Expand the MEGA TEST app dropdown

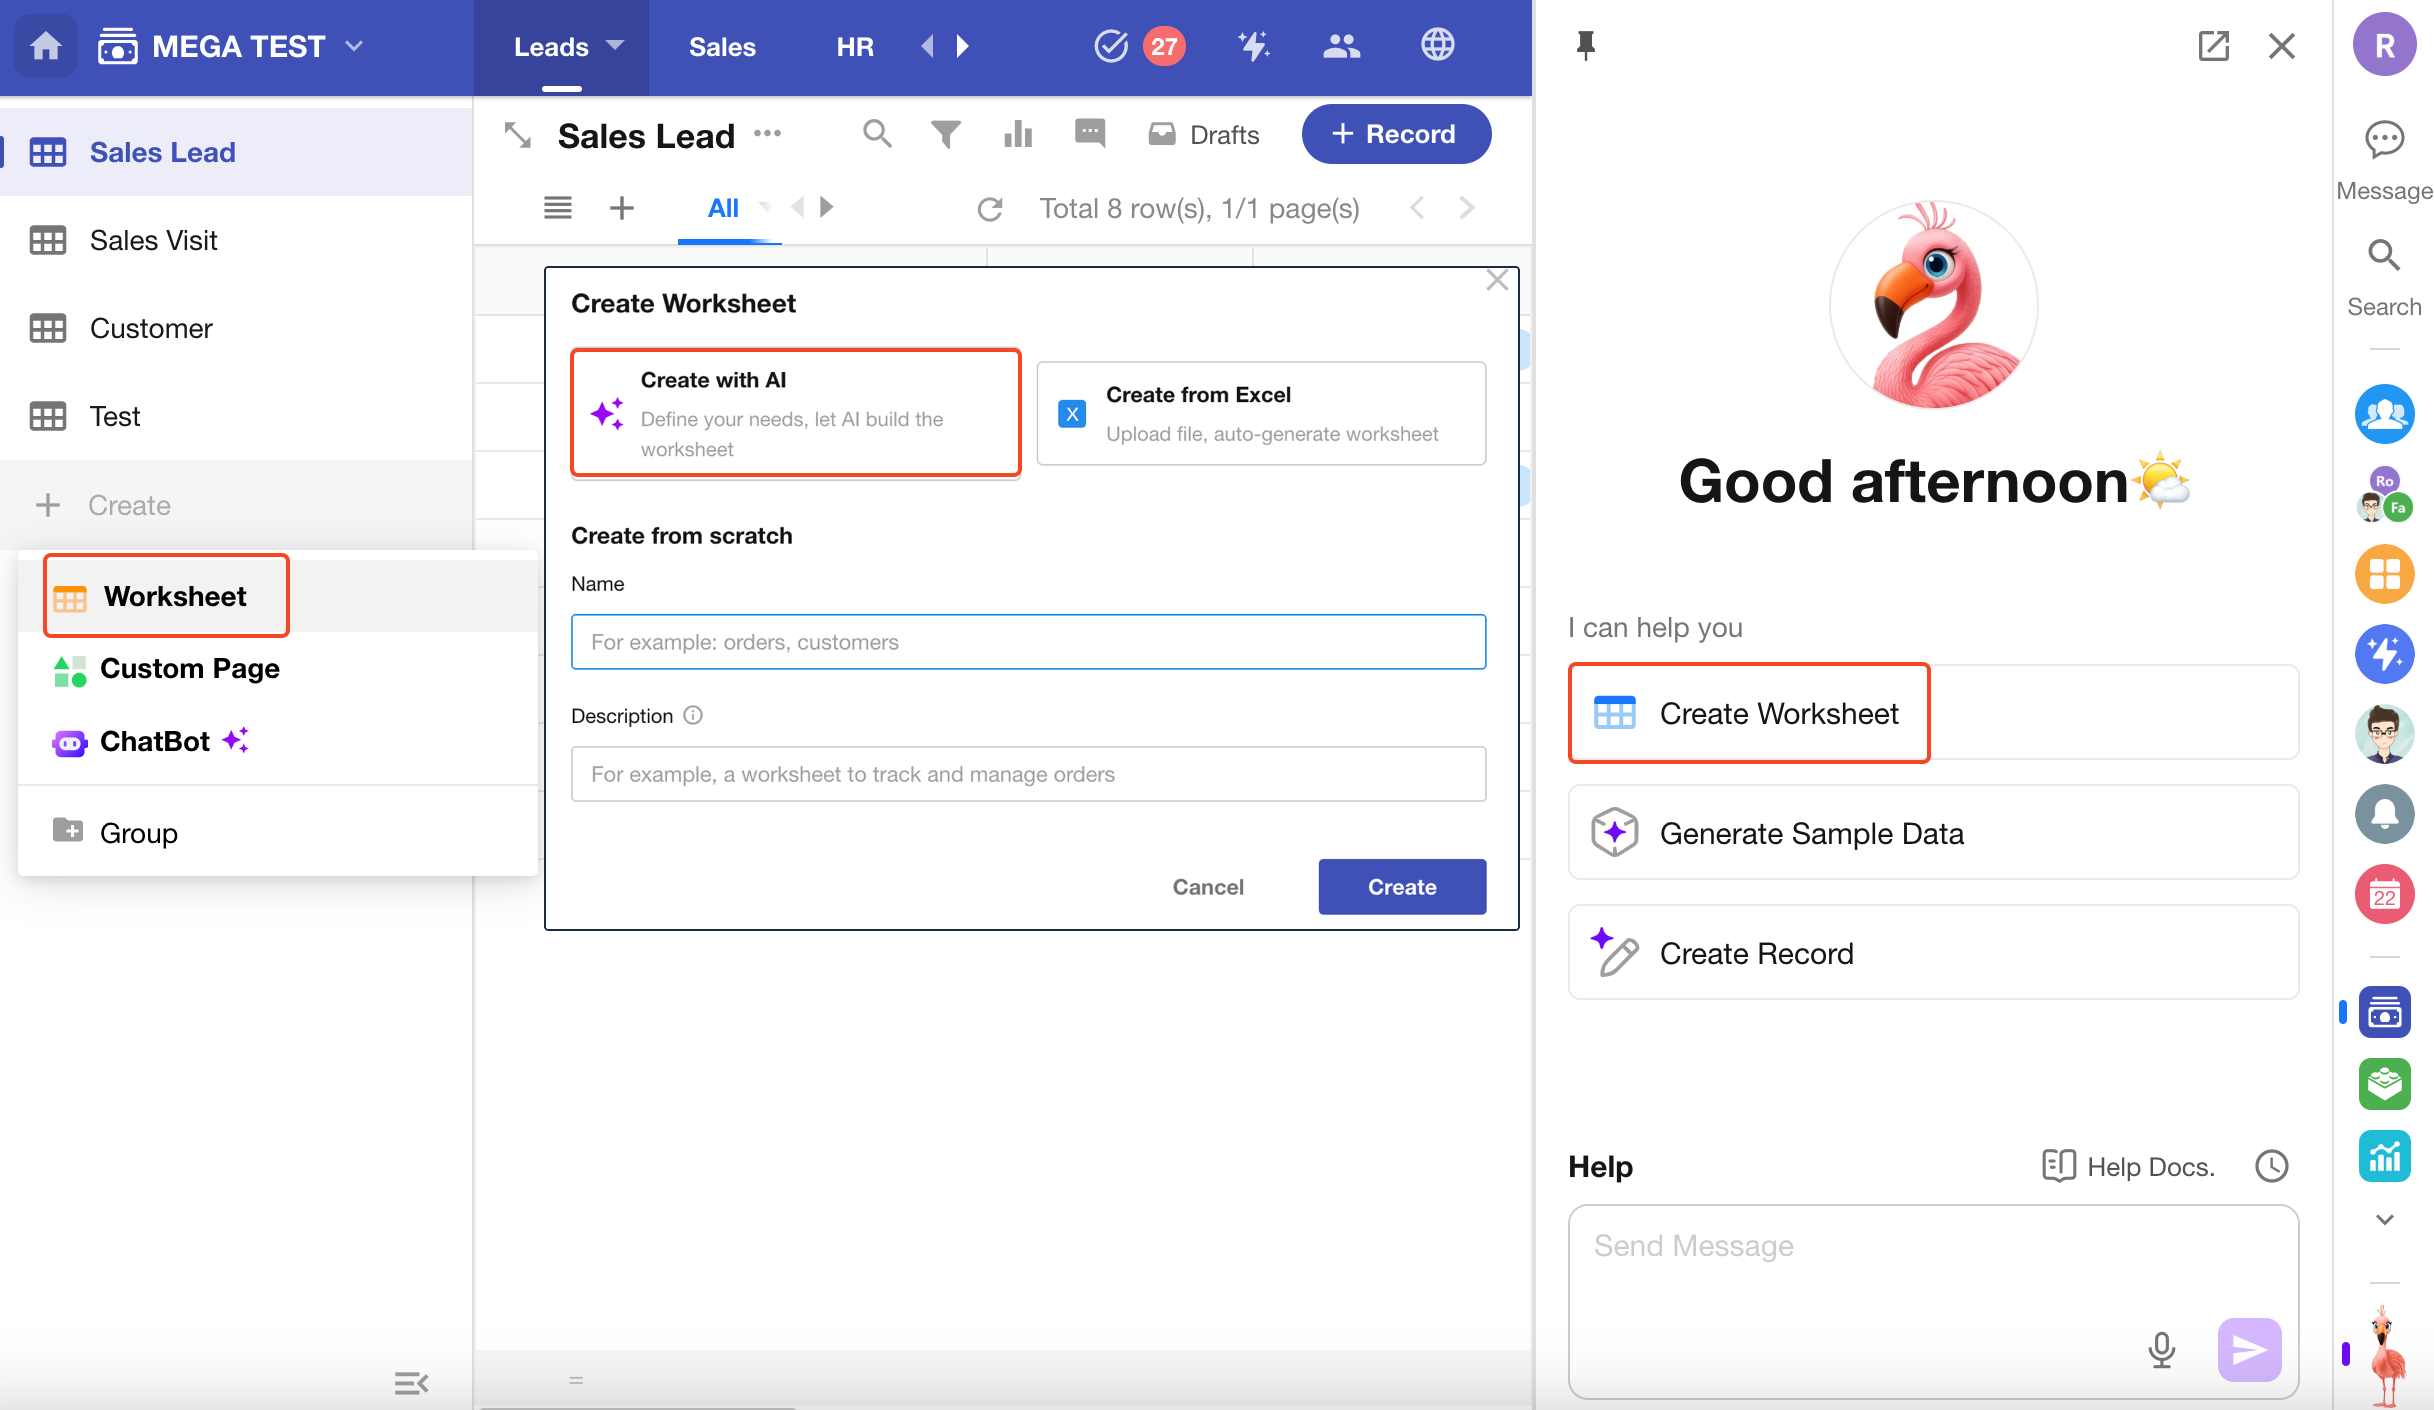click(354, 46)
